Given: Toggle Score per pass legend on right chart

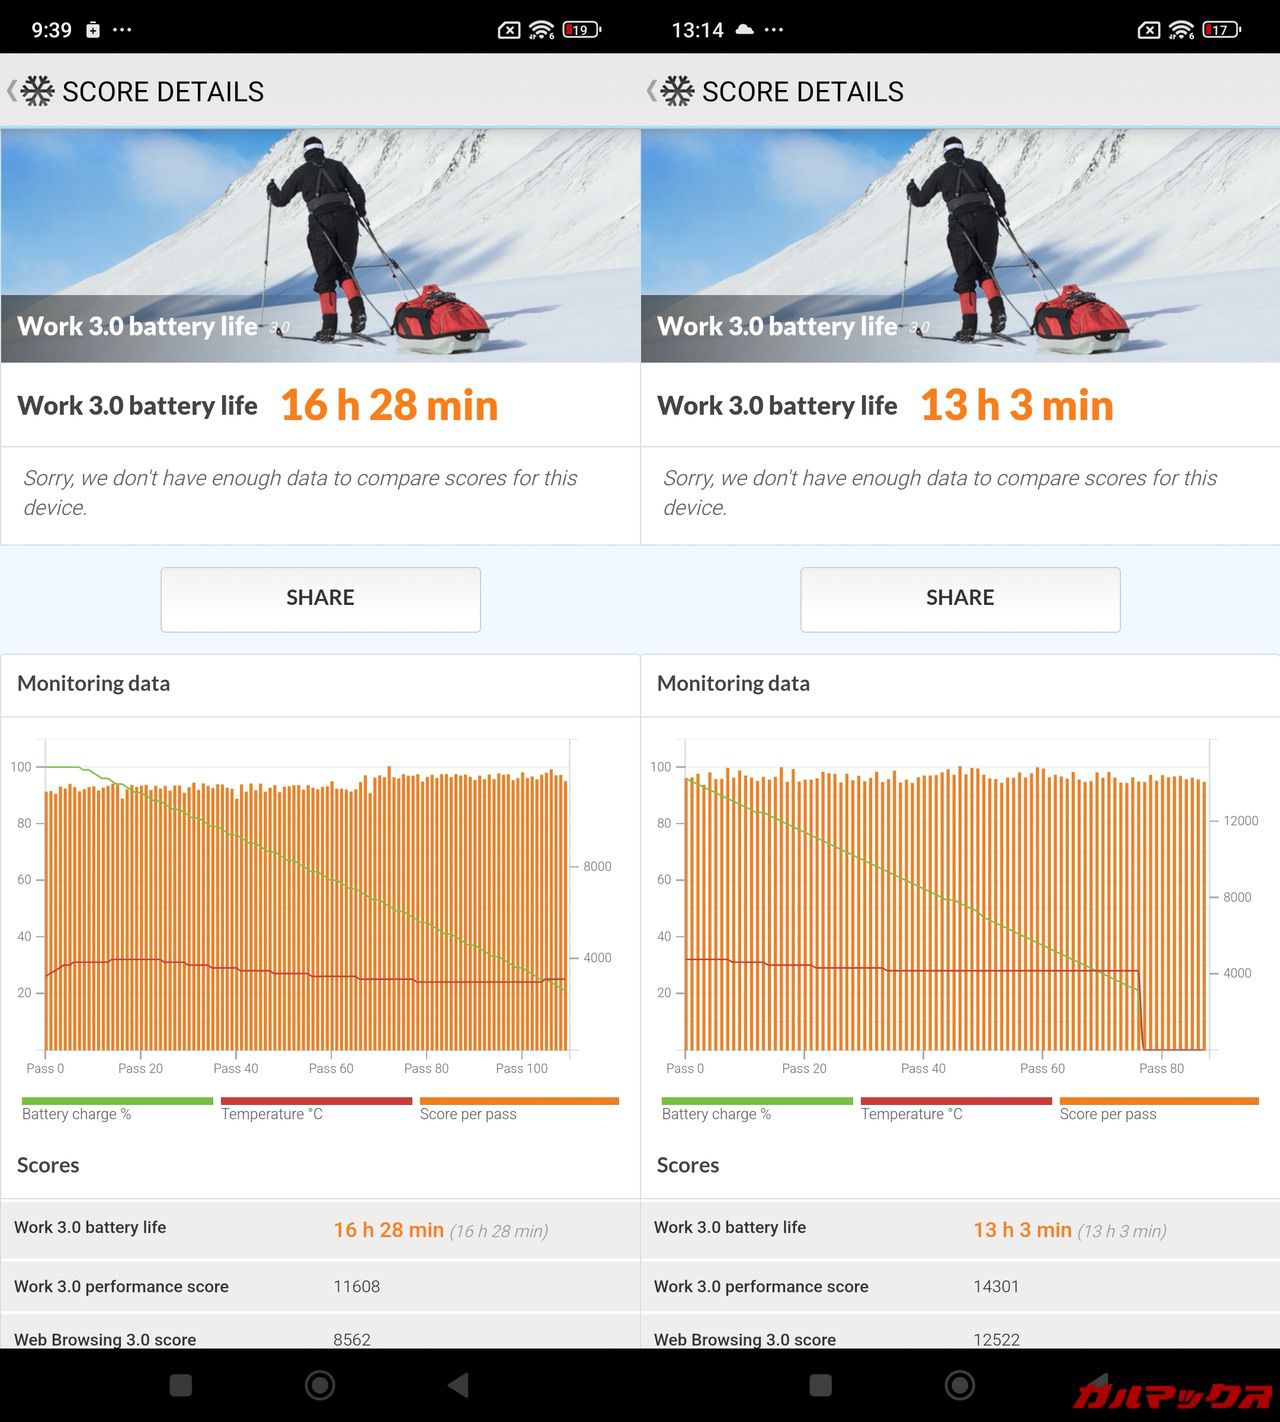Looking at the screenshot, I should coord(1157,1108).
